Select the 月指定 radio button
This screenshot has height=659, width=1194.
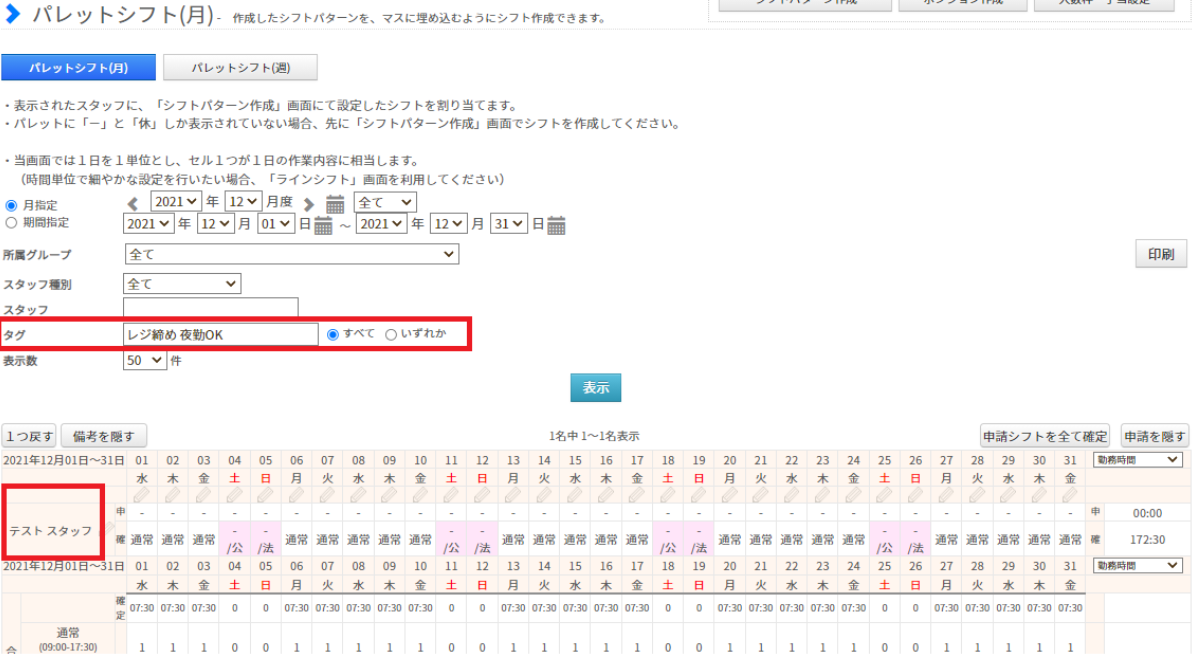click(x=12, y=204)
